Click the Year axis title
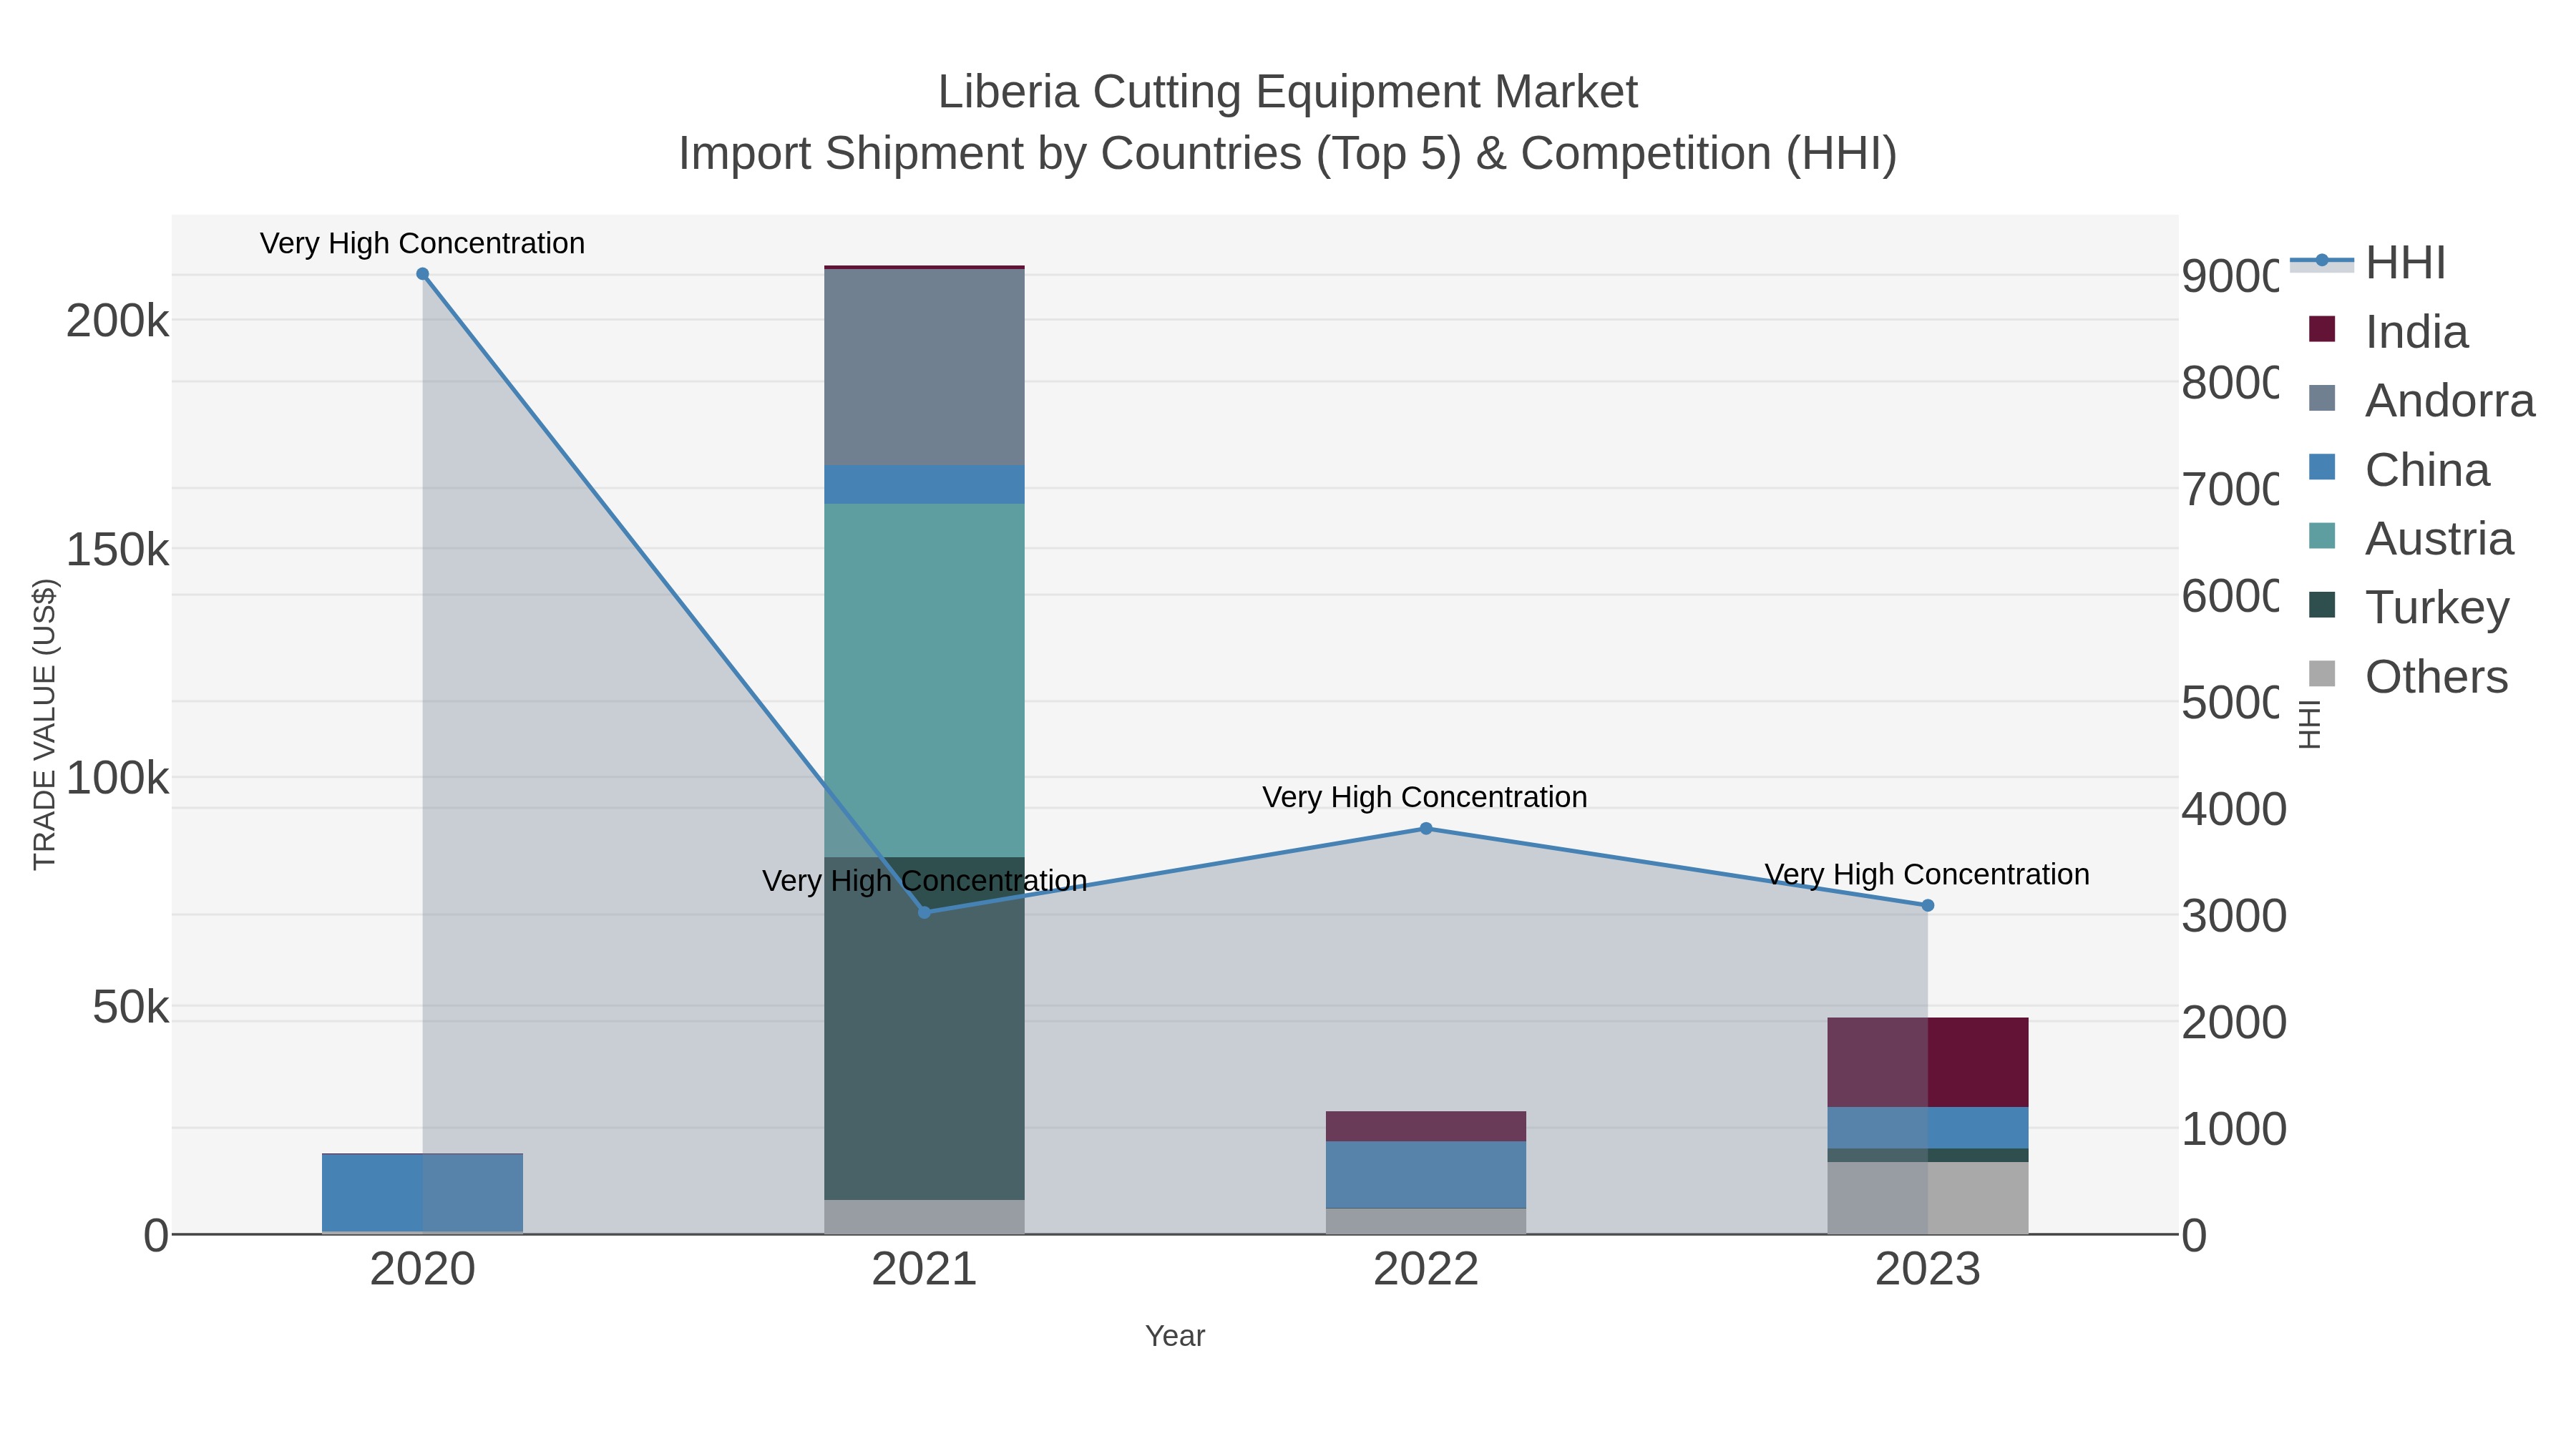 [1175, 1336]
